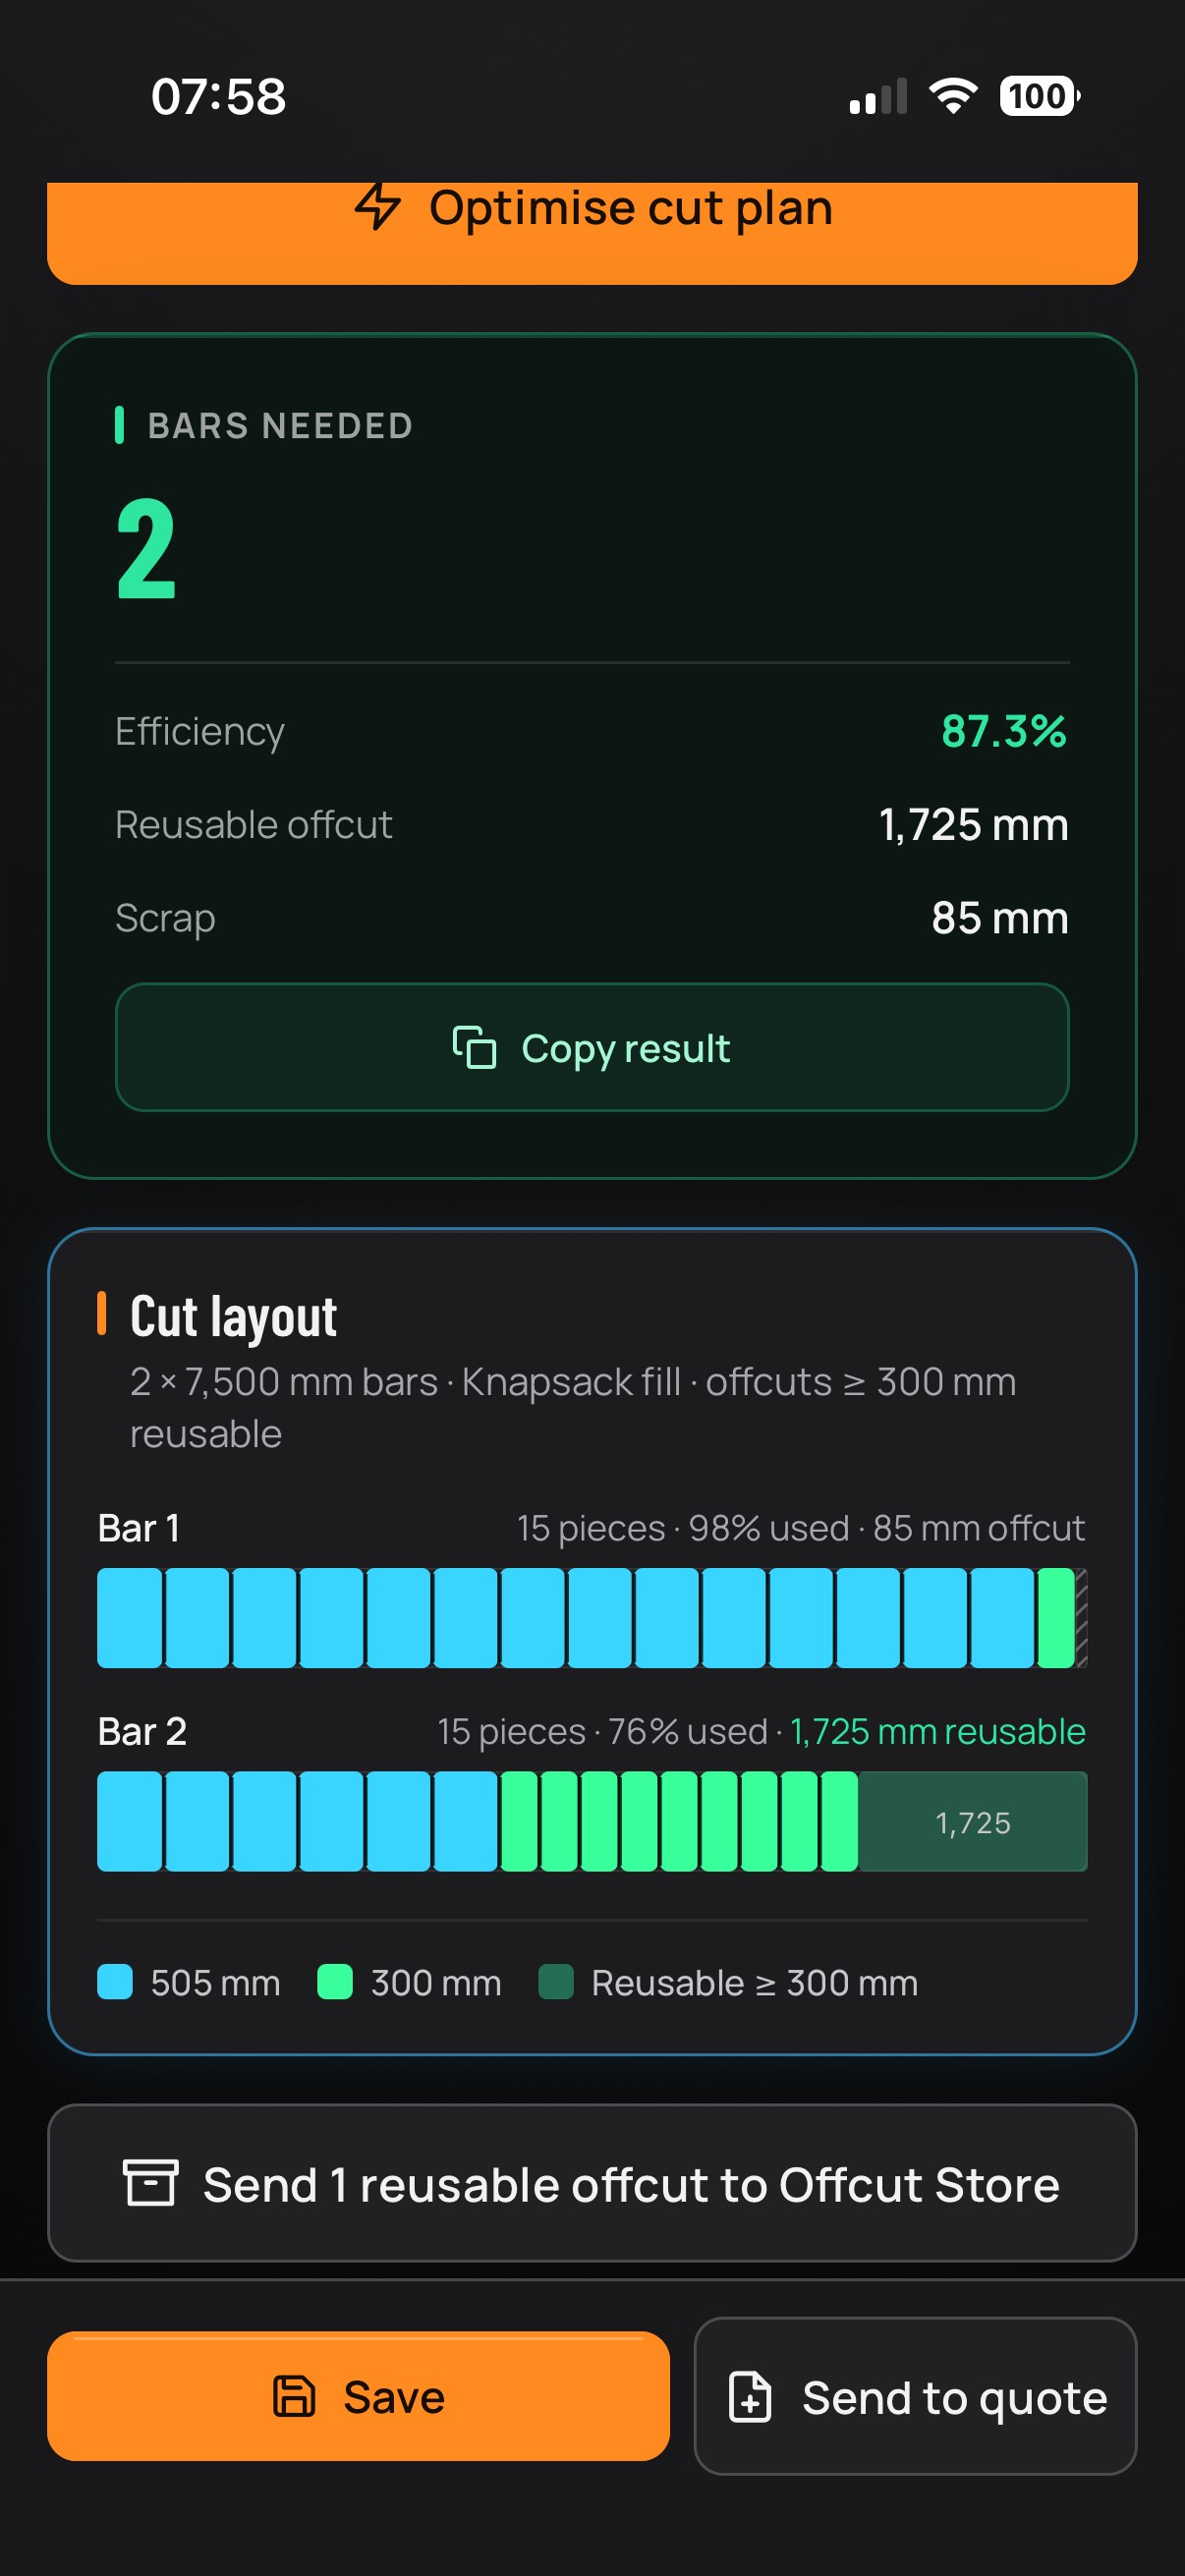Viewport: 1185px width, 2576px height.
Task: Click the dark green Reusable legend swatch
Action: 556,1982
